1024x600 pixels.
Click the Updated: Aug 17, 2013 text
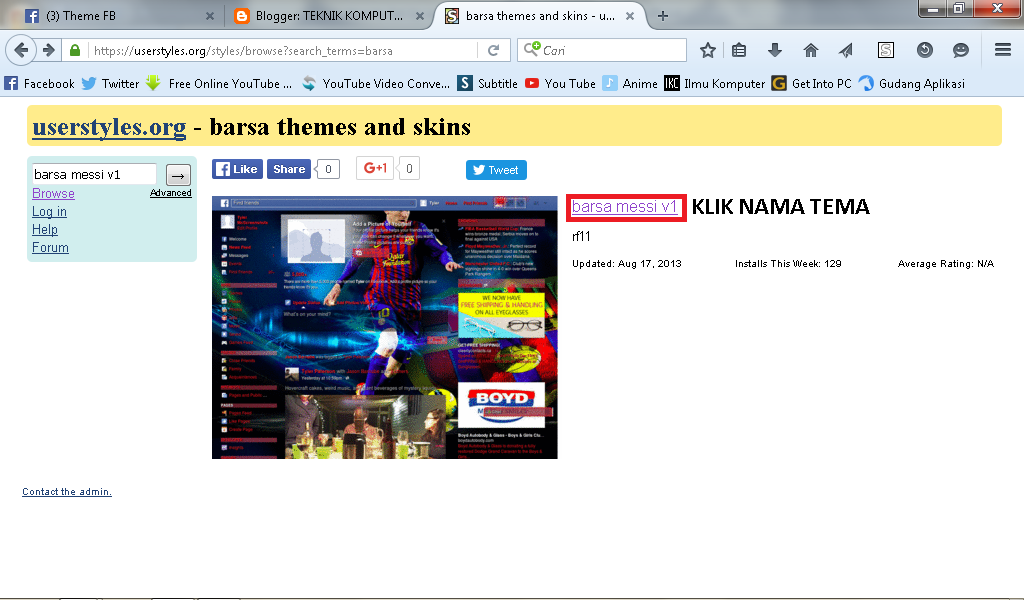click(627, 264)
